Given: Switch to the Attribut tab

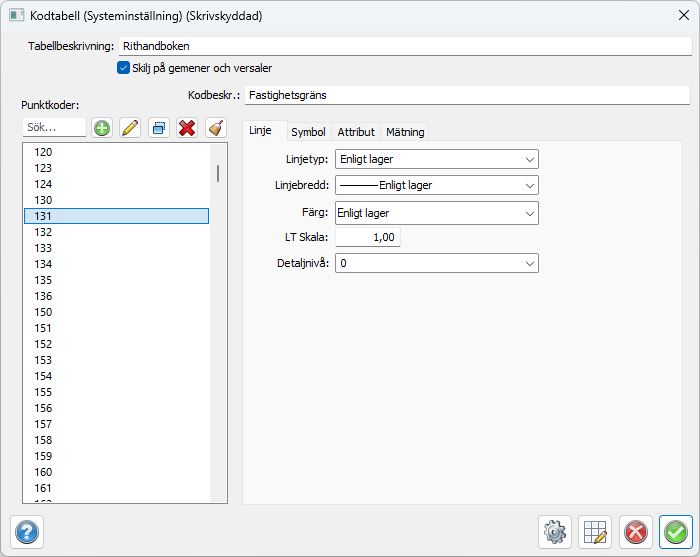Looking at the screenshot, I should pyautogui.click(x=356, y=132).
